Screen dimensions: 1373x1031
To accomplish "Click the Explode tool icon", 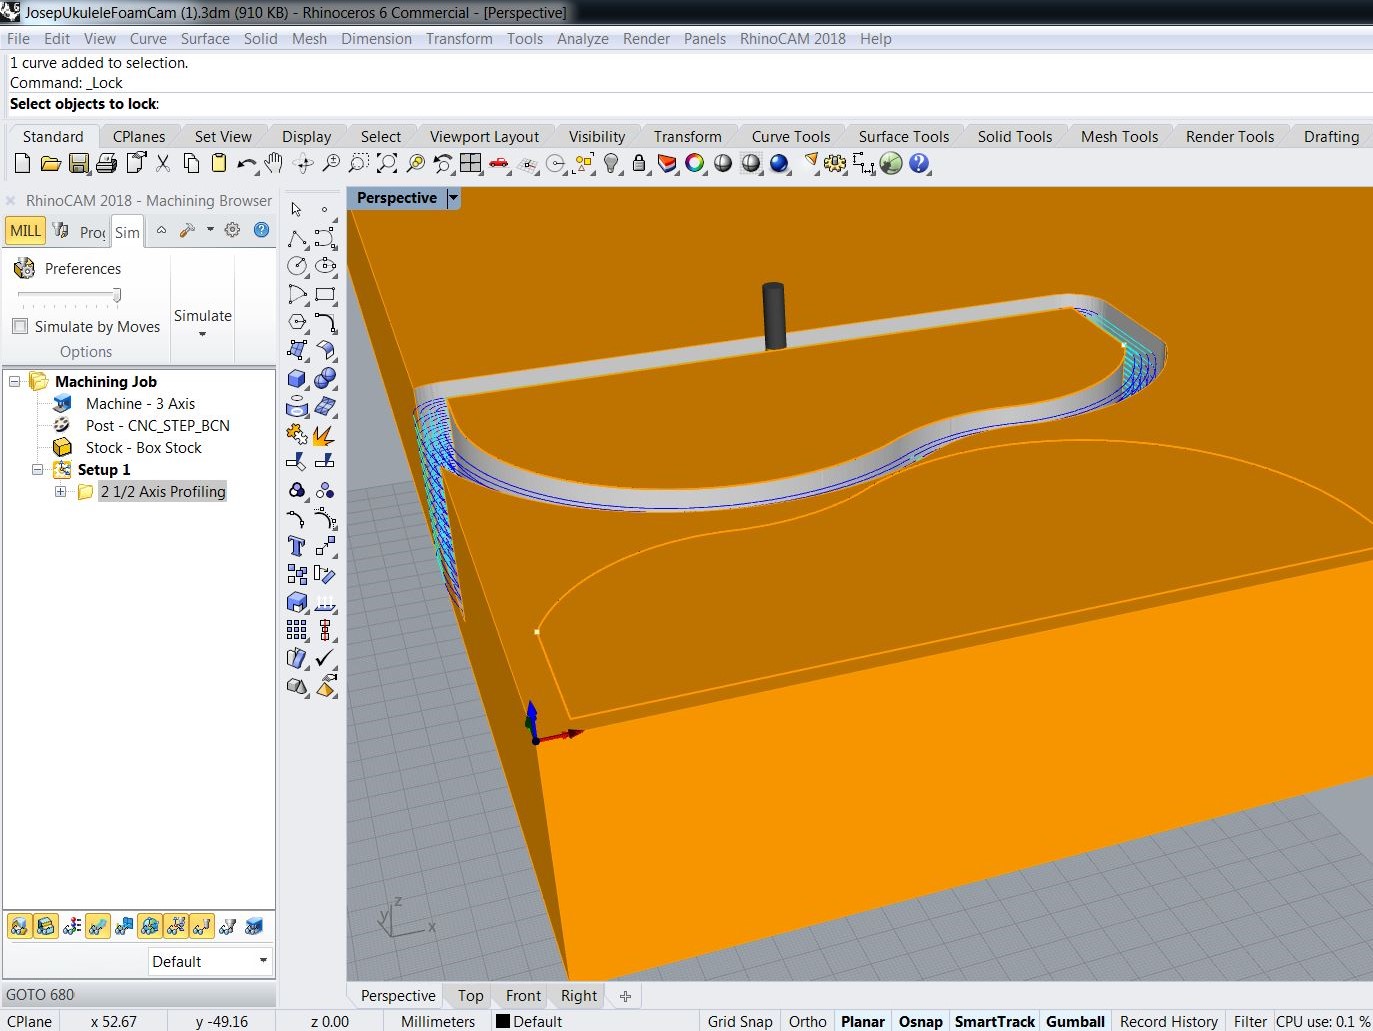I will click(x=325, y=435).
